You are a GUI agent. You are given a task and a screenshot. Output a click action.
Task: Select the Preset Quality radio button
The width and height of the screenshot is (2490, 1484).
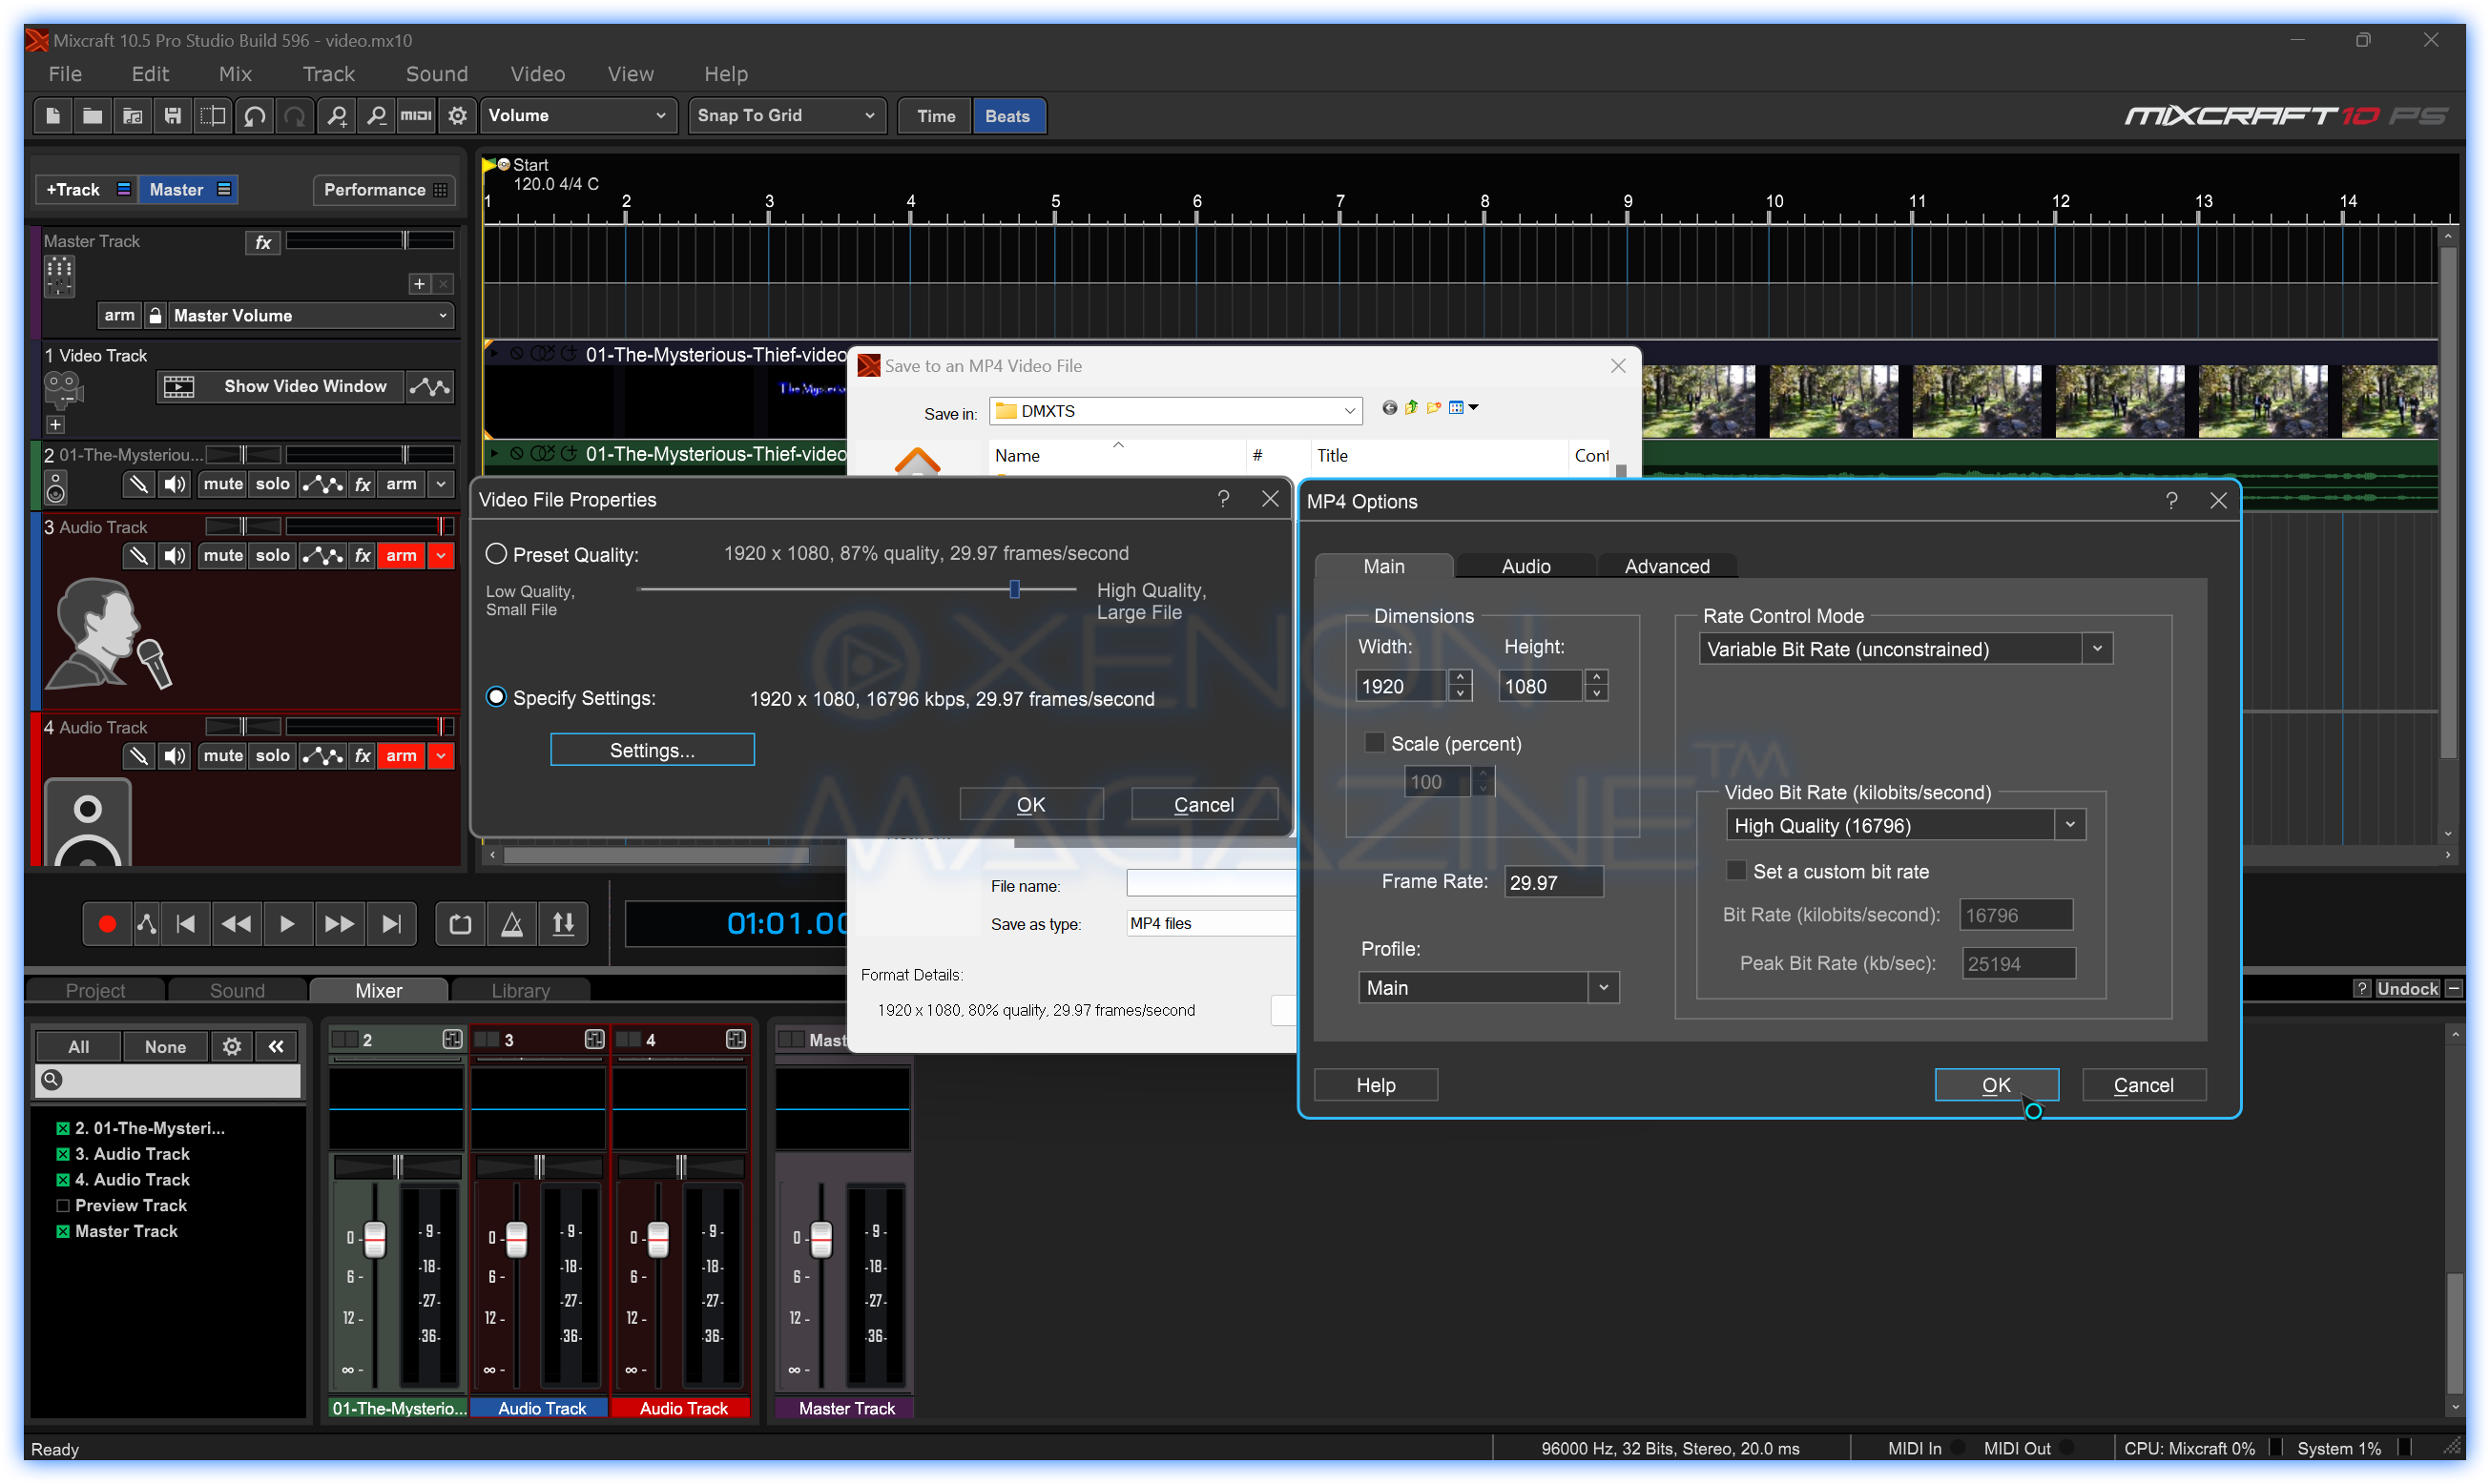coord(496,554)
